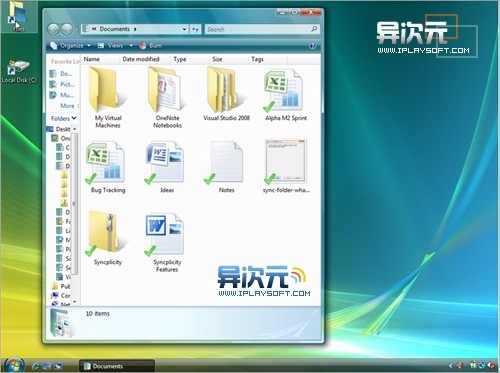The width and height of the screenshot is (500, 373).
Task: Open Music in Favorite Links
Action: point(62,95)
